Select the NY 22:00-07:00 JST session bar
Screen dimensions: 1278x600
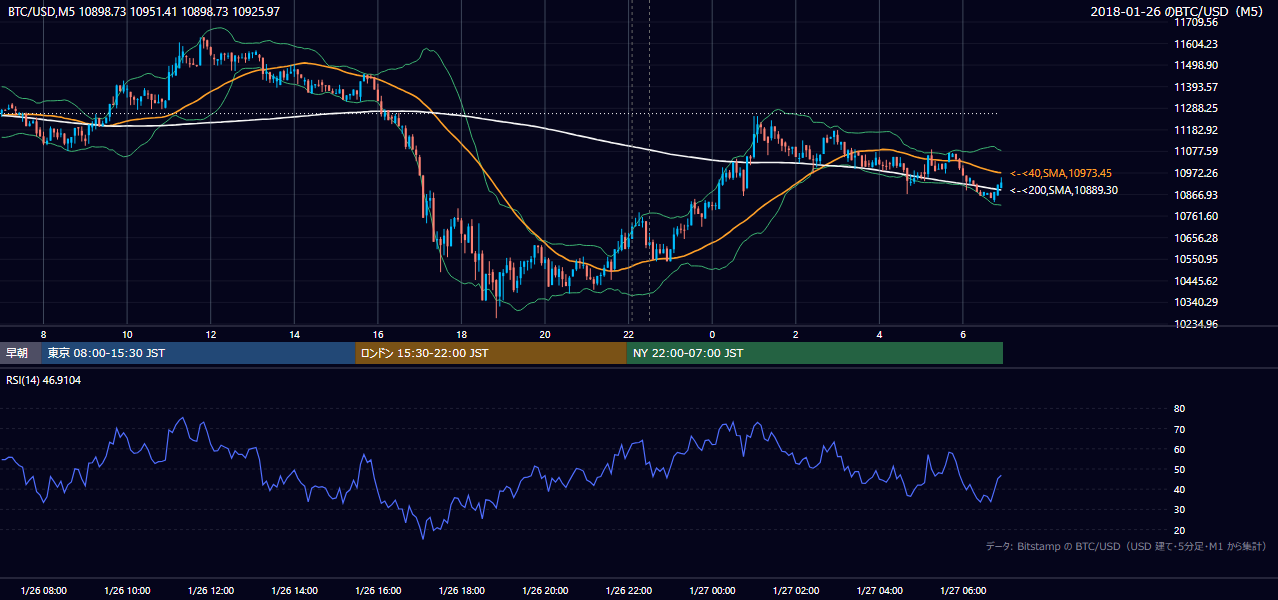click(815, 353)
